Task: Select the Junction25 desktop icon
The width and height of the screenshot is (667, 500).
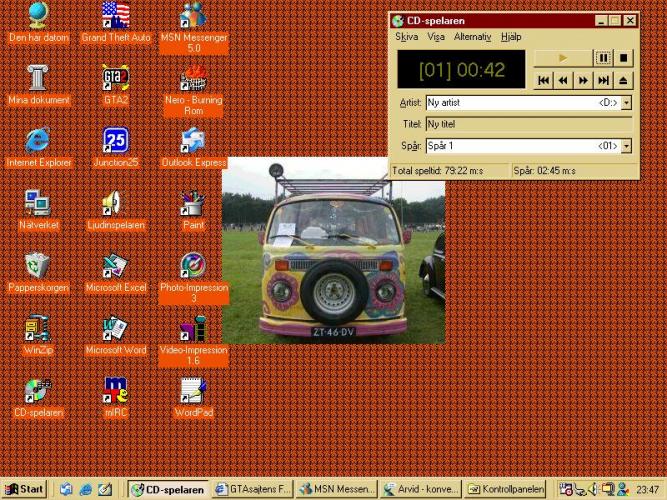Action: [115, 141]
